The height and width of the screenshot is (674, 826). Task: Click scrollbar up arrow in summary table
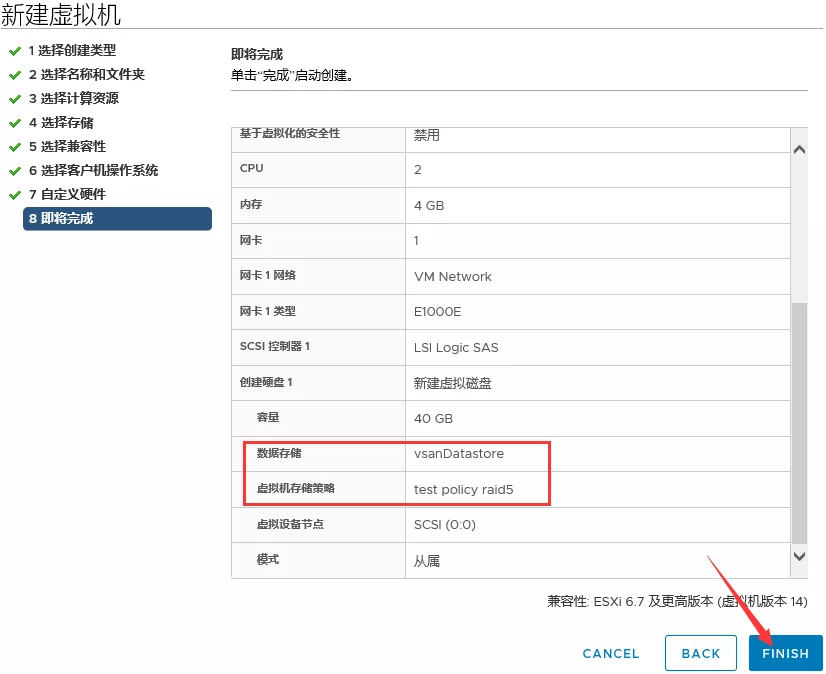[x=798, y=150]
